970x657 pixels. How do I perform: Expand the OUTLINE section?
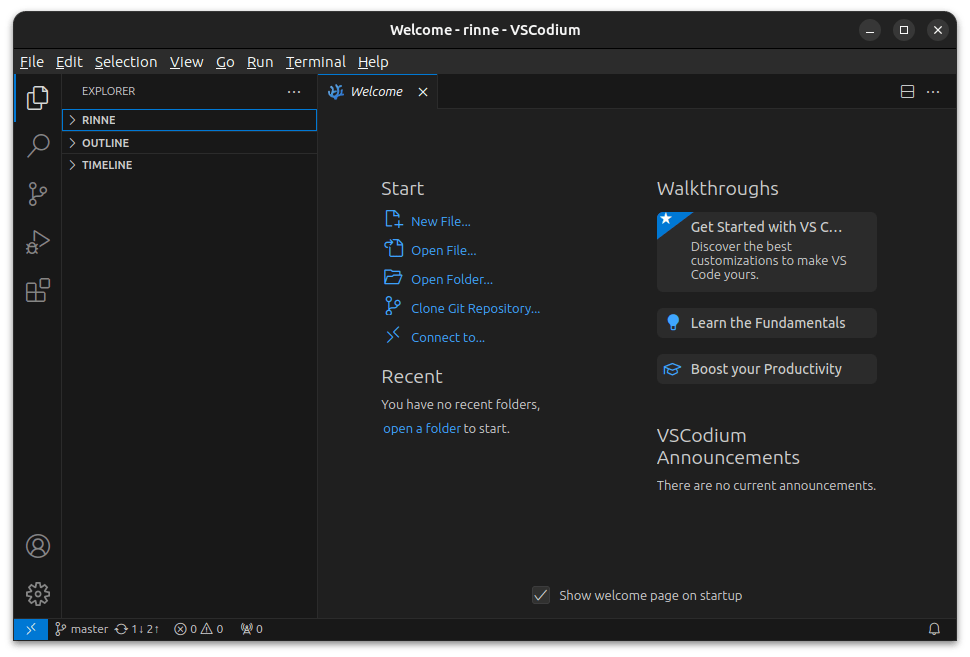105,143
